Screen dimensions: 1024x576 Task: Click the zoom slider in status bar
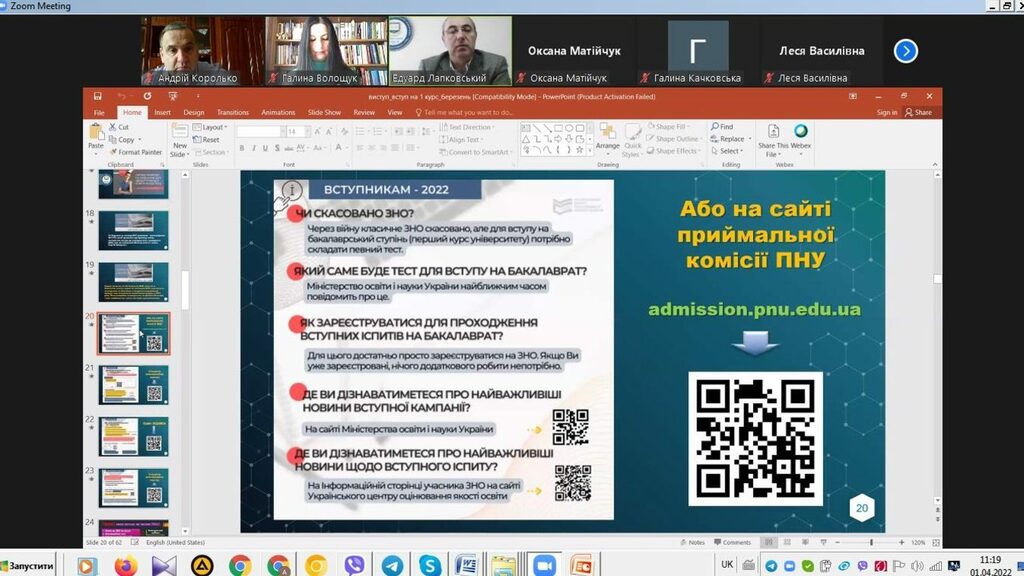coord(872,542)
